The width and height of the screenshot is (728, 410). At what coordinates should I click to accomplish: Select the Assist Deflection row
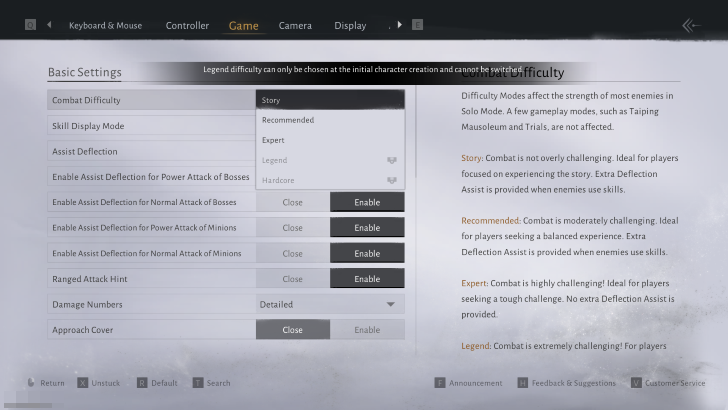point(151,151)
